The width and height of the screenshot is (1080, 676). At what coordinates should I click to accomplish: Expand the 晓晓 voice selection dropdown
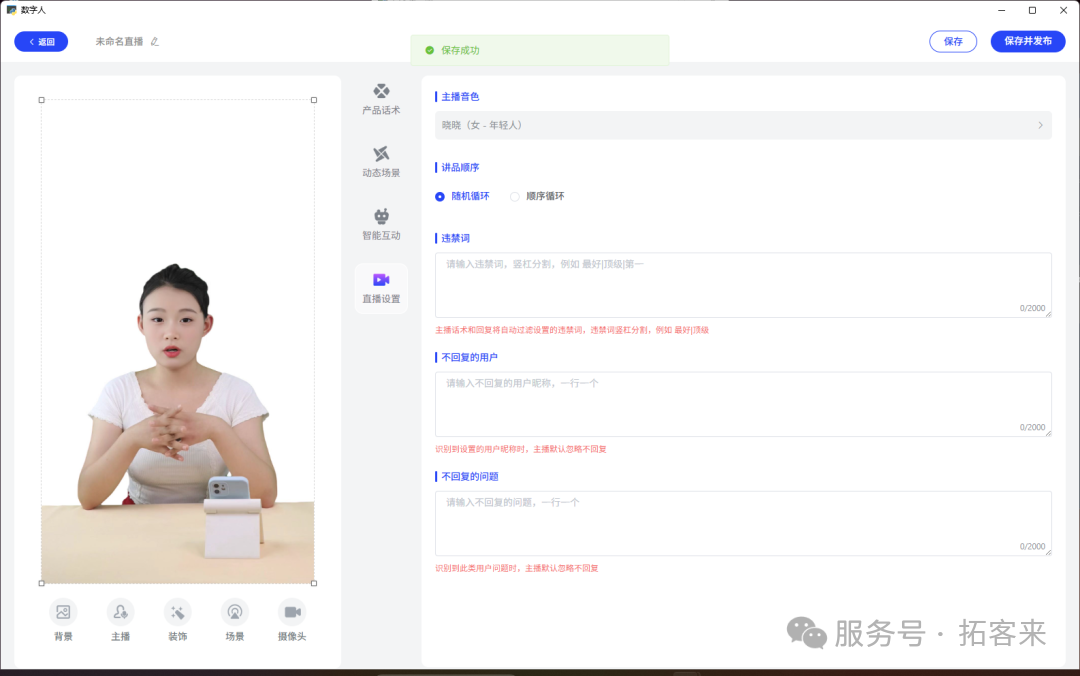[x=742, y=125]
